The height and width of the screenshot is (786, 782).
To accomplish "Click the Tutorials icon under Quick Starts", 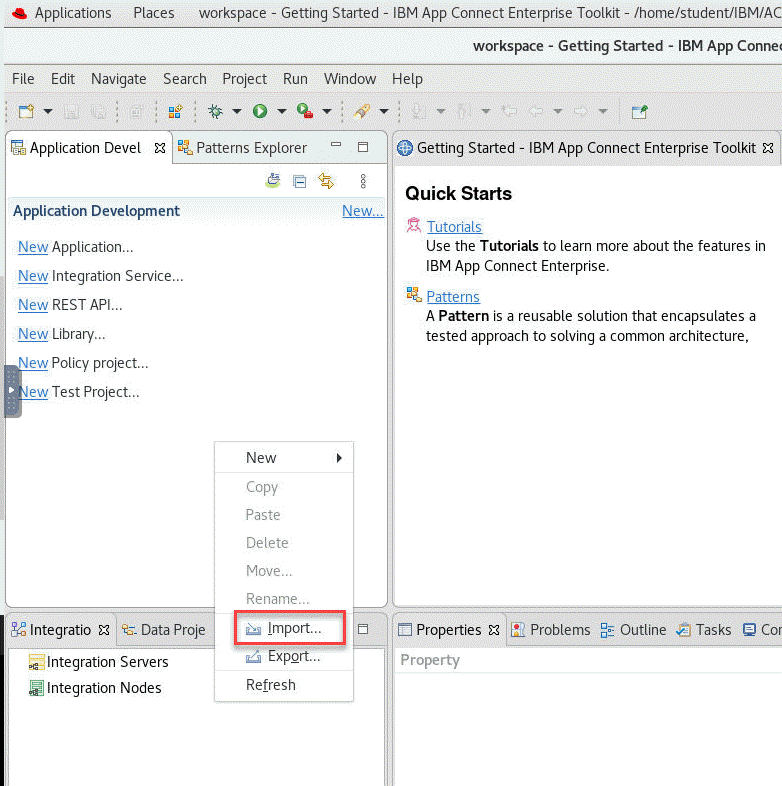I will pyautogui.click(x=414, y=226).
